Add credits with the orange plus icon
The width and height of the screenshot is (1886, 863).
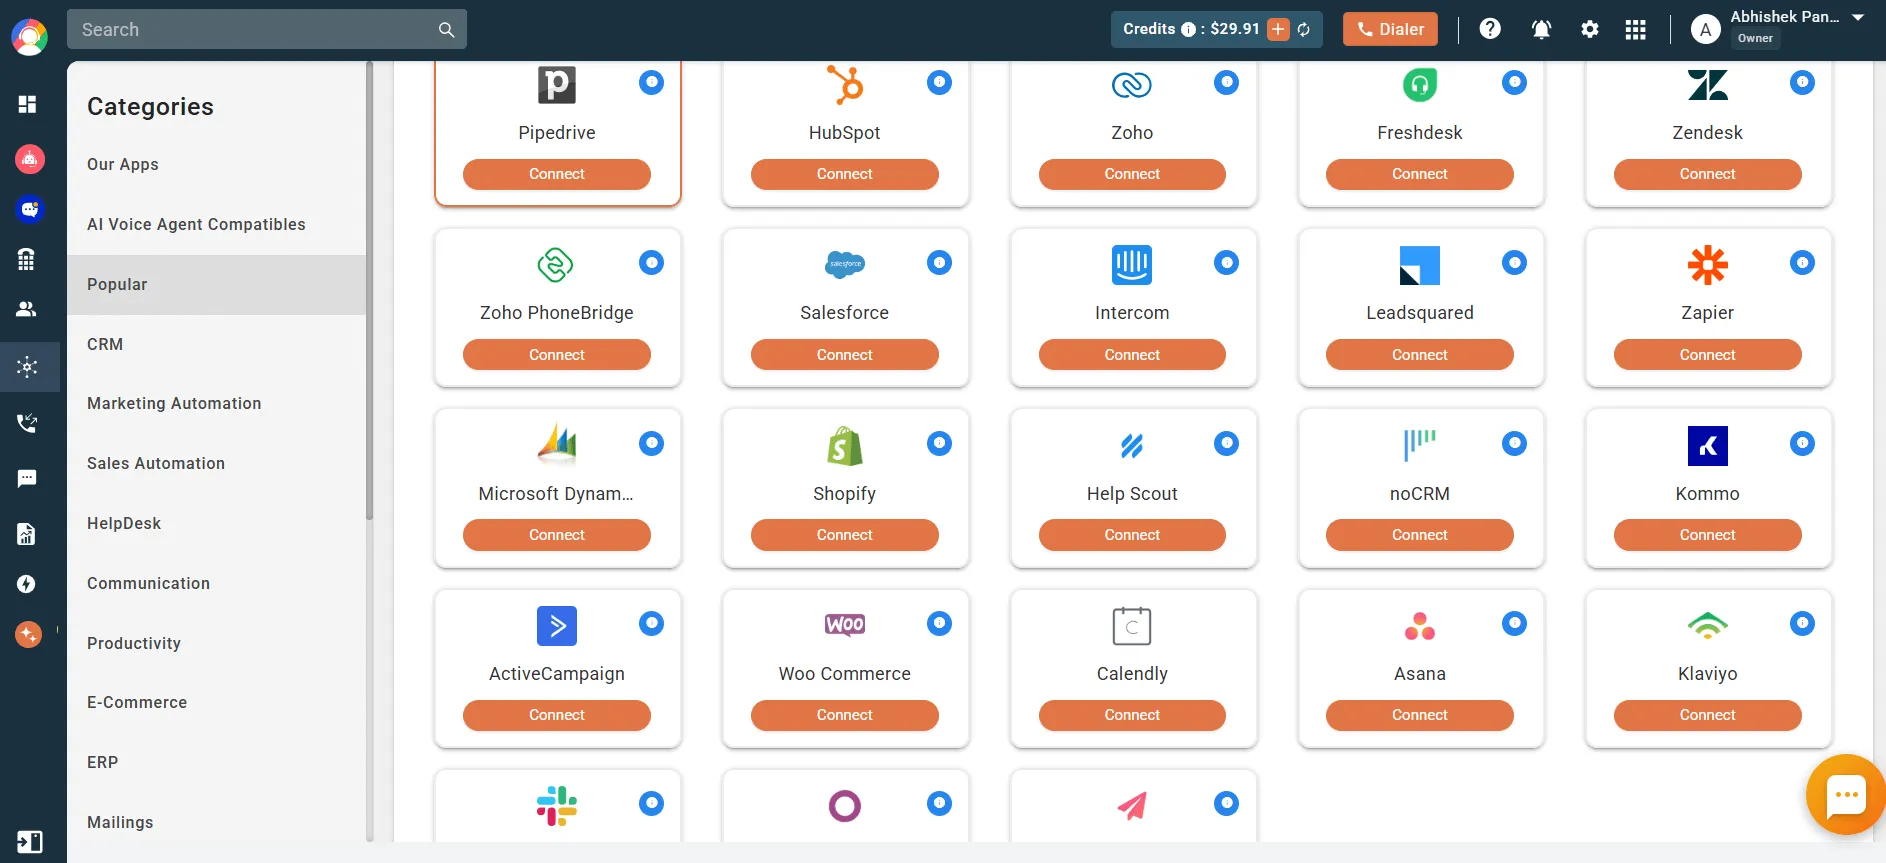tap(1278, 29)
